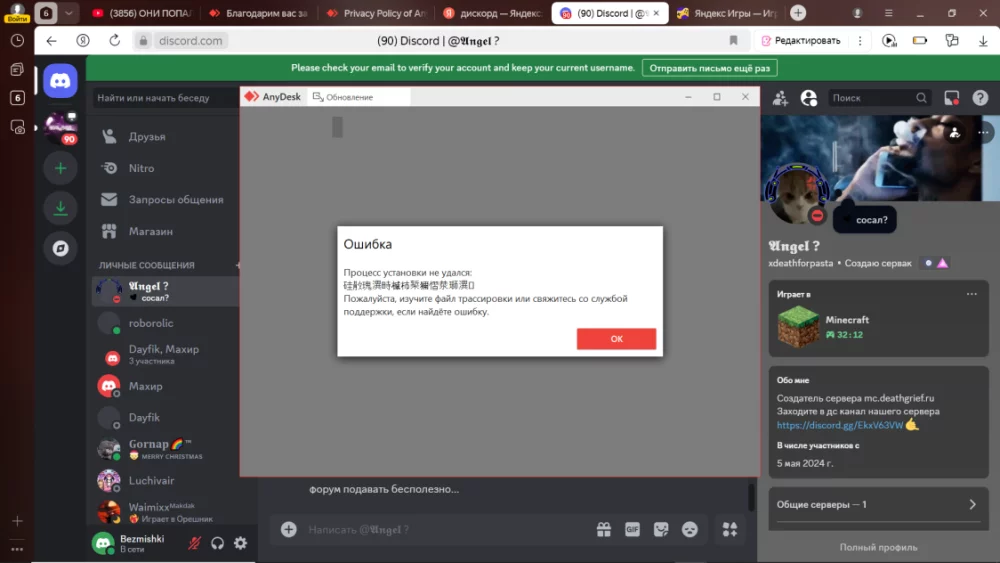Expand Общие серверы — 1
This screenshot has height=563, width=1000.
pos(878,504)
